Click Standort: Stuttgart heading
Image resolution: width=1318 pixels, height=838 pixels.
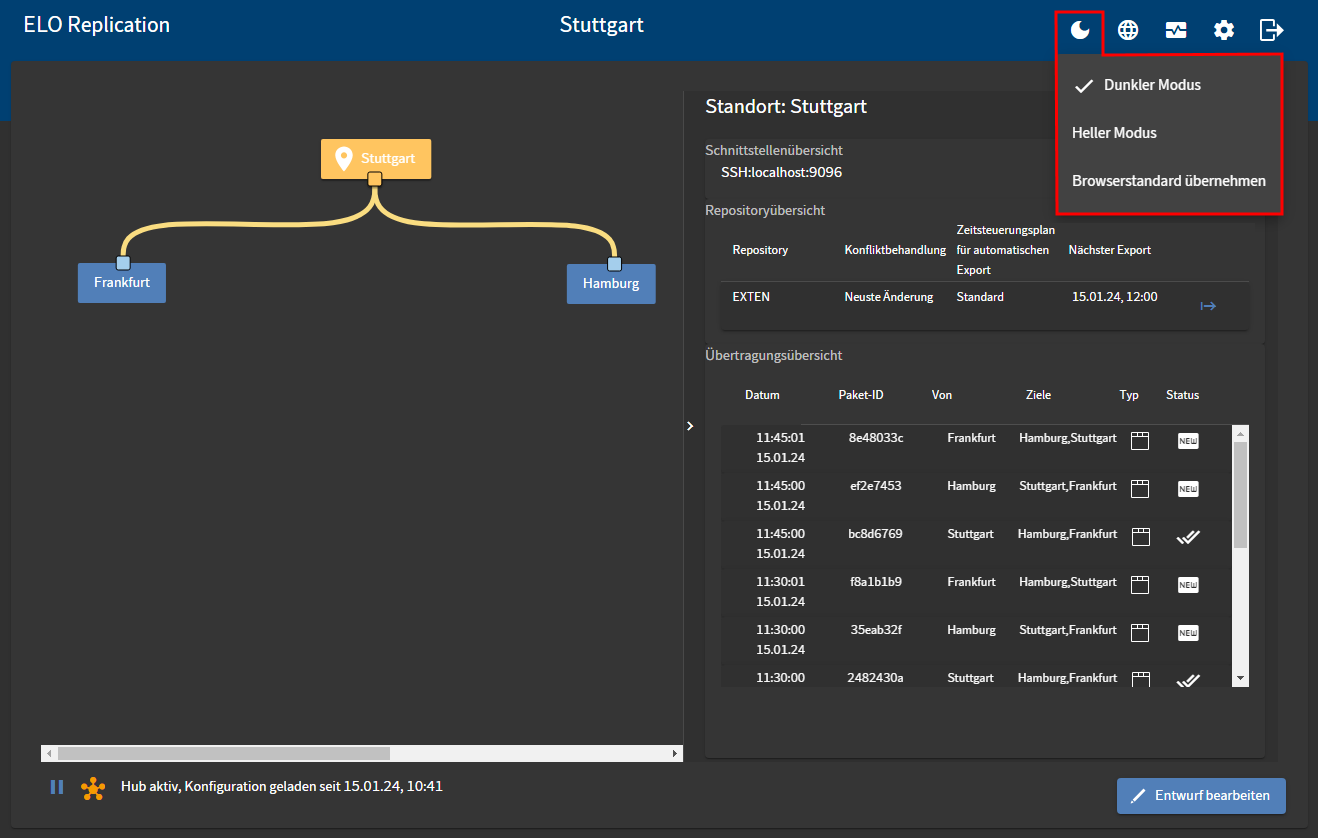pyautogui.click(x=786, y=107)
